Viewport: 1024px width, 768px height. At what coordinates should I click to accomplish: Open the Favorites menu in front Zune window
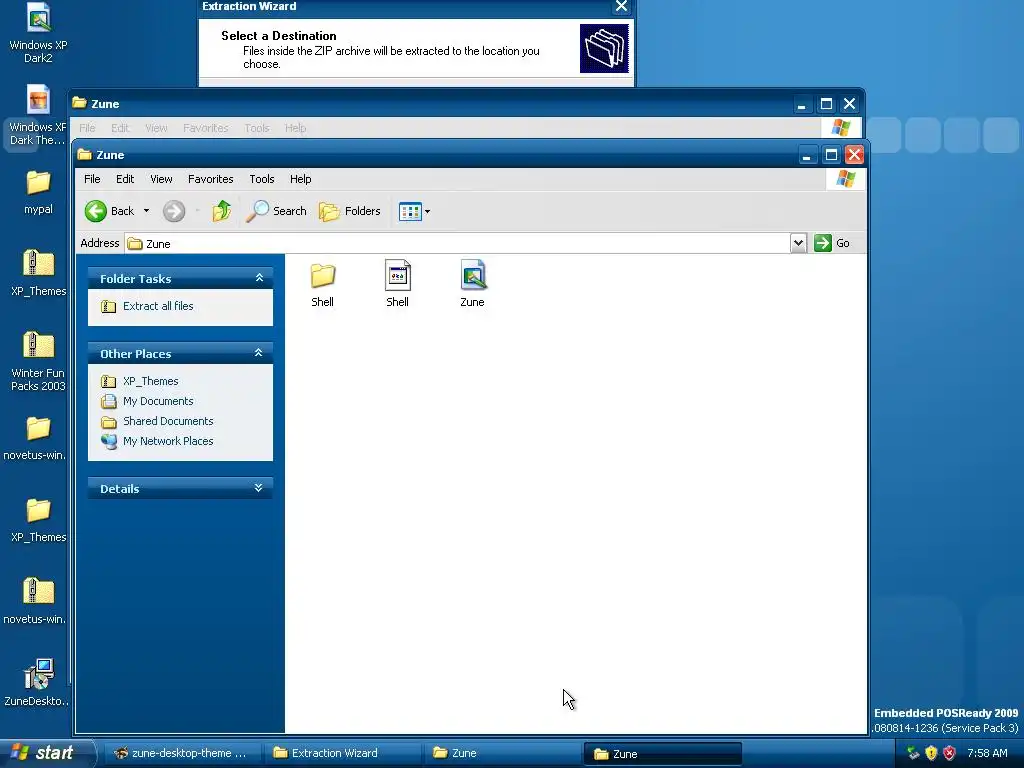(210, 179)
